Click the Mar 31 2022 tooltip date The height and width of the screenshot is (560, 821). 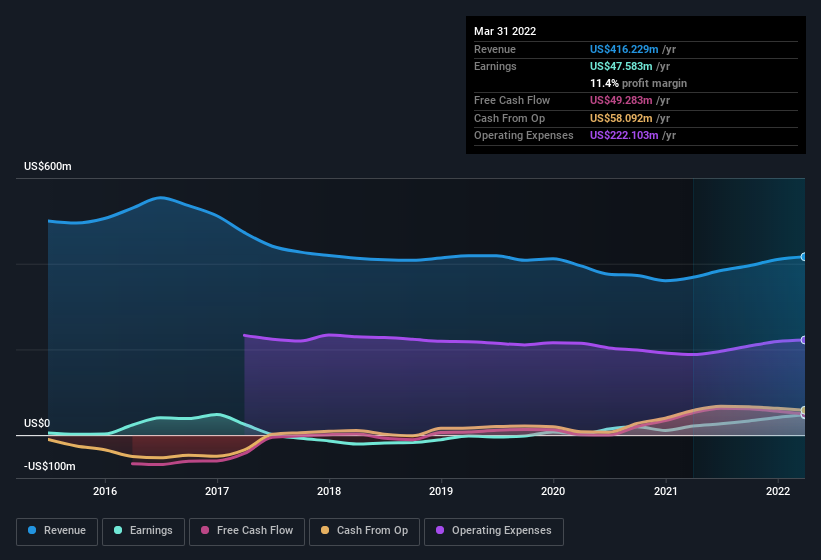click(x=505, y=31)
